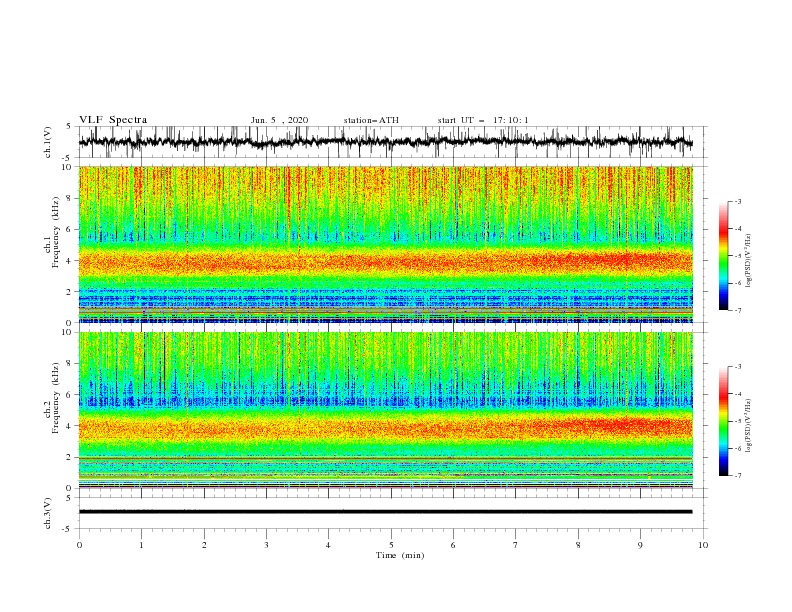Click the ch.1 color scale bar
The width and height of the screenshot is (792, 612).
(x=723, y=256)
